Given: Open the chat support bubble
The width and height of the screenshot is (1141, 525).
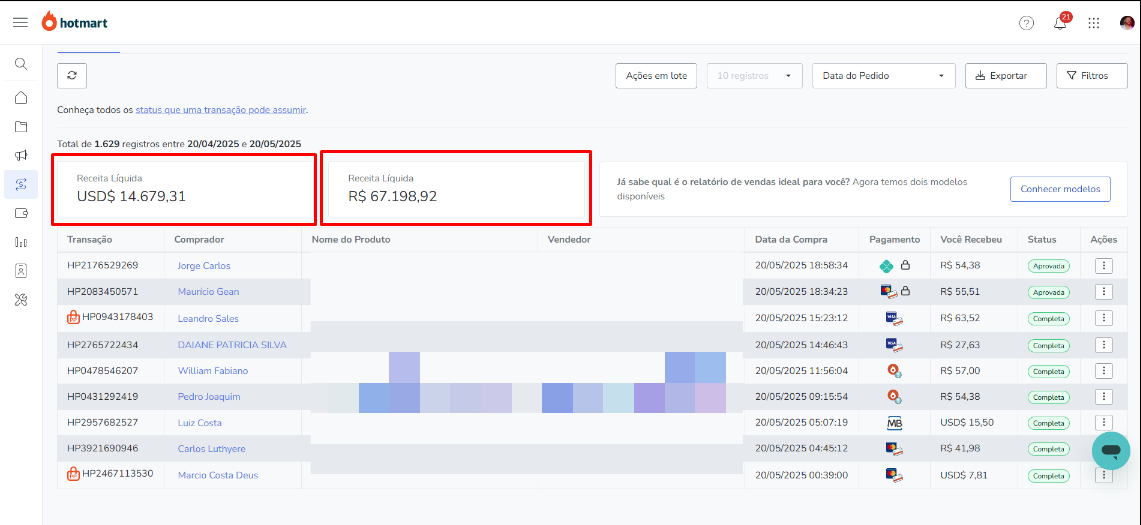Looking at the screenshot, I should 1110,451.
